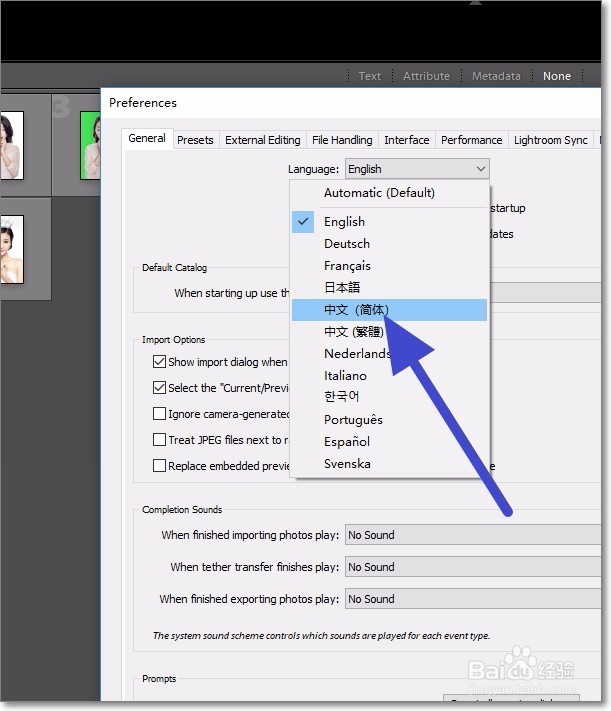Choose 한국어 in the language list
The width and height of the screenshot is (611, 711).
389,397
